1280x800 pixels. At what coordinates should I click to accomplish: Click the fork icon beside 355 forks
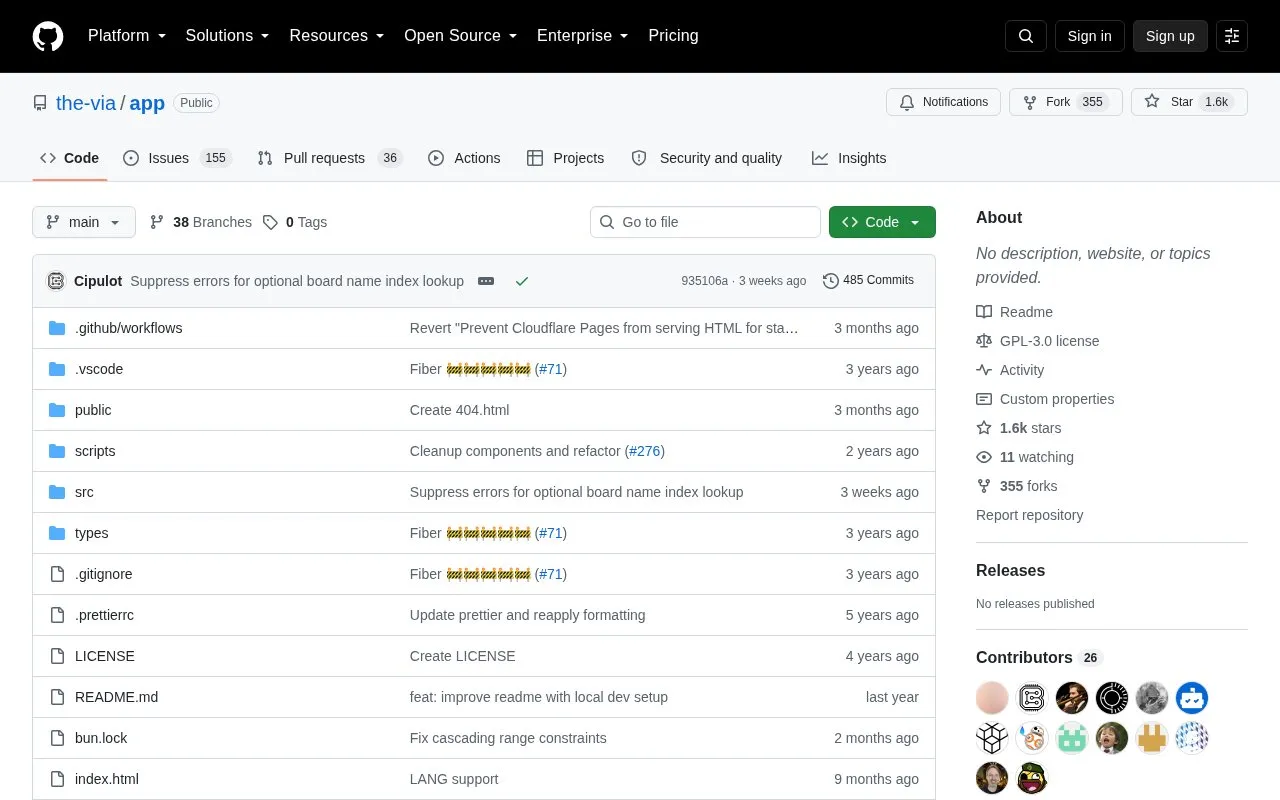point(984,486)
